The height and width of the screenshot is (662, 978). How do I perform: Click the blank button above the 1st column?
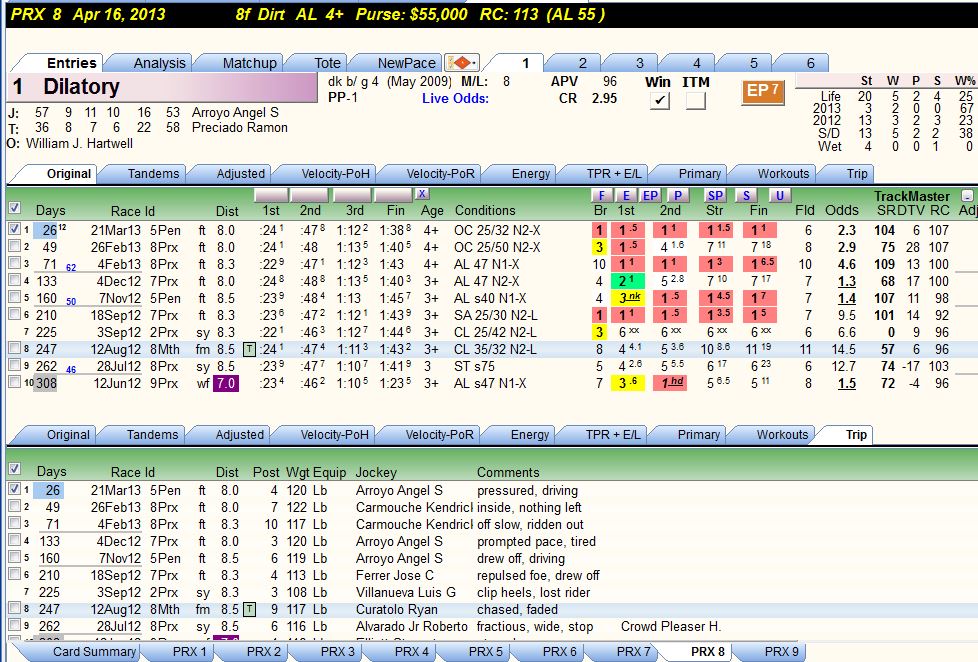click(x=271, y=195)
